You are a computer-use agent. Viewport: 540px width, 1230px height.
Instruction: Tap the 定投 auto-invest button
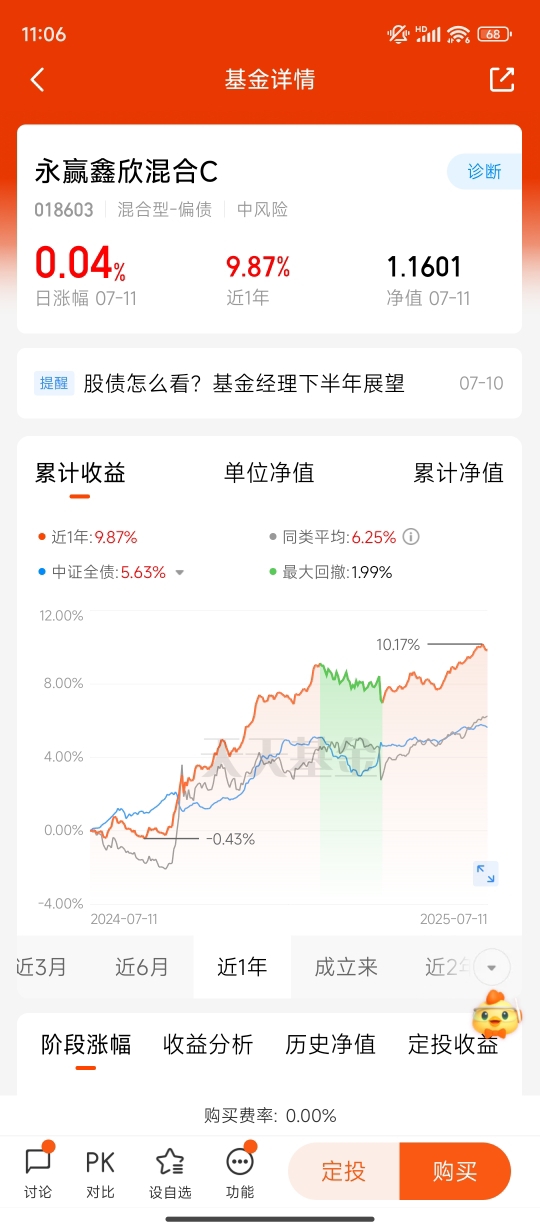point(343,1171)
